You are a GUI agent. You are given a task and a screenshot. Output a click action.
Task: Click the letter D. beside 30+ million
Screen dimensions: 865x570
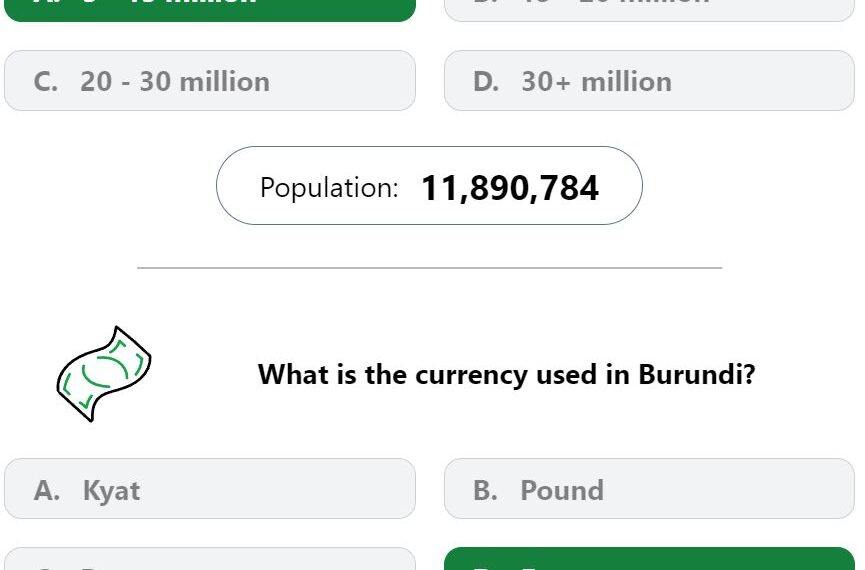[486, 82]
